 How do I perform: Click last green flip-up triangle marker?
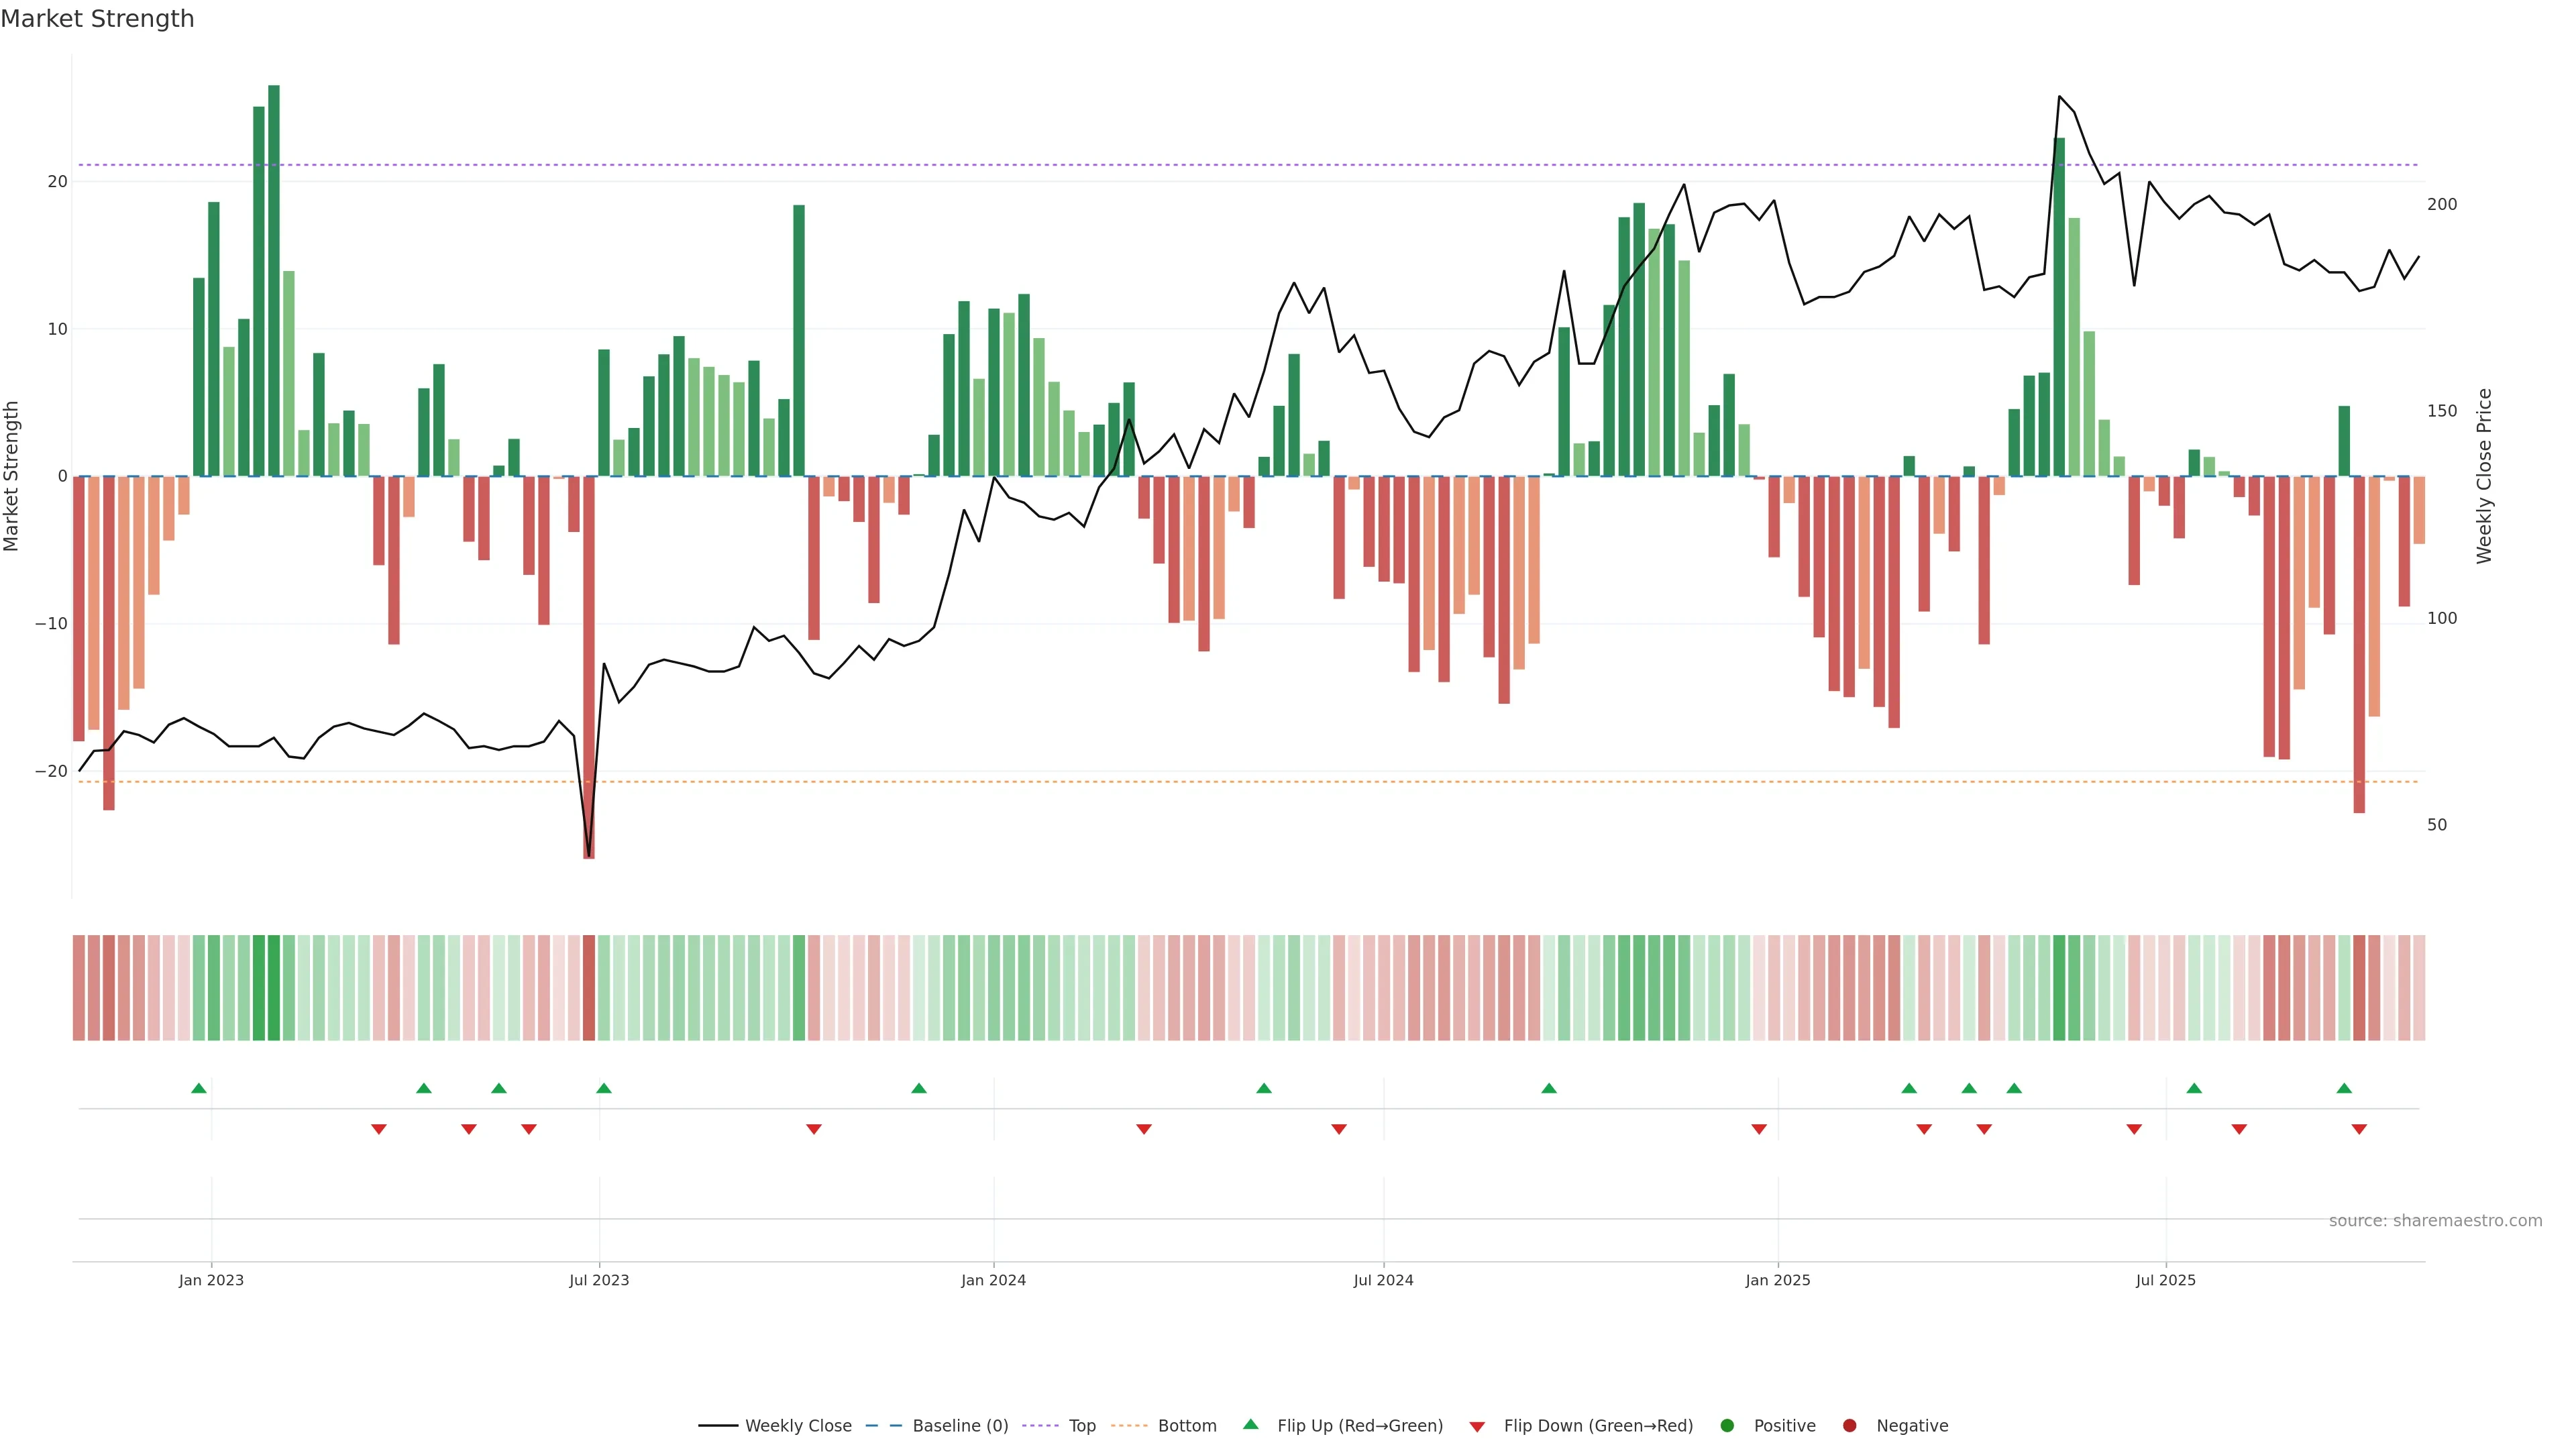pyautogui.click(x=2344, y=1088)
